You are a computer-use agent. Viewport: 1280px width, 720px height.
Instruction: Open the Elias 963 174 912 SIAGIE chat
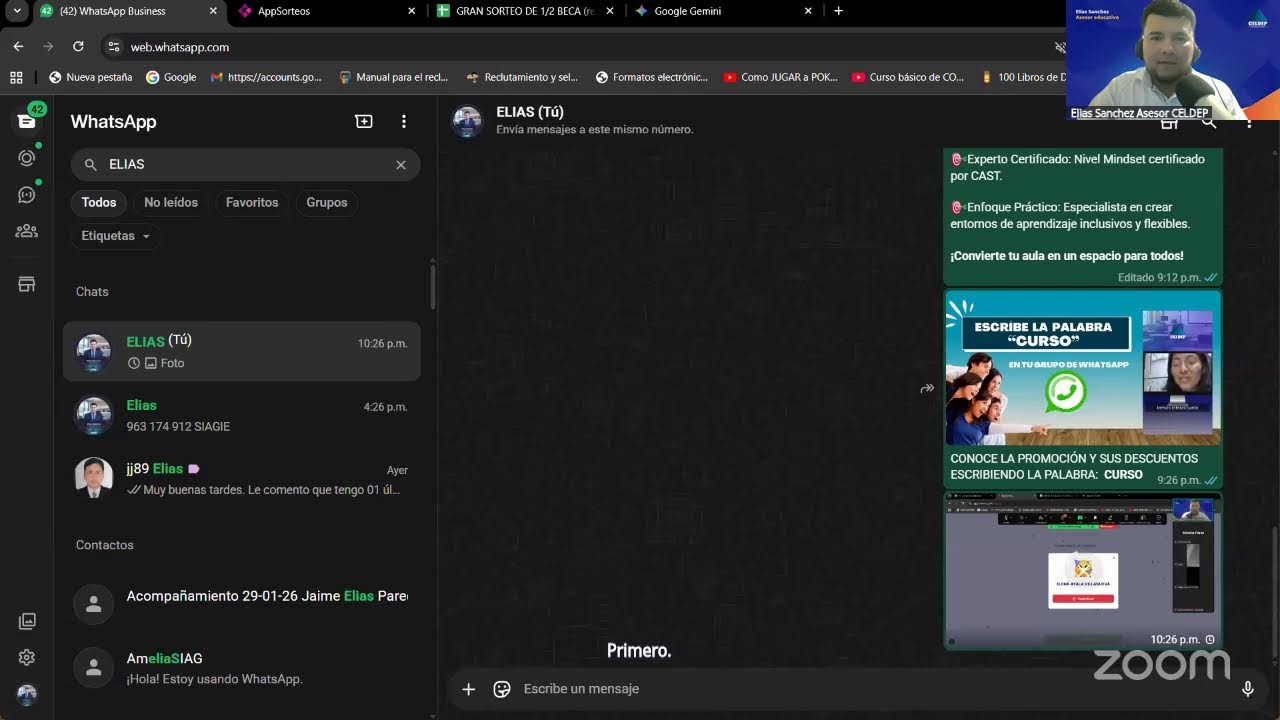click(242, 415)
